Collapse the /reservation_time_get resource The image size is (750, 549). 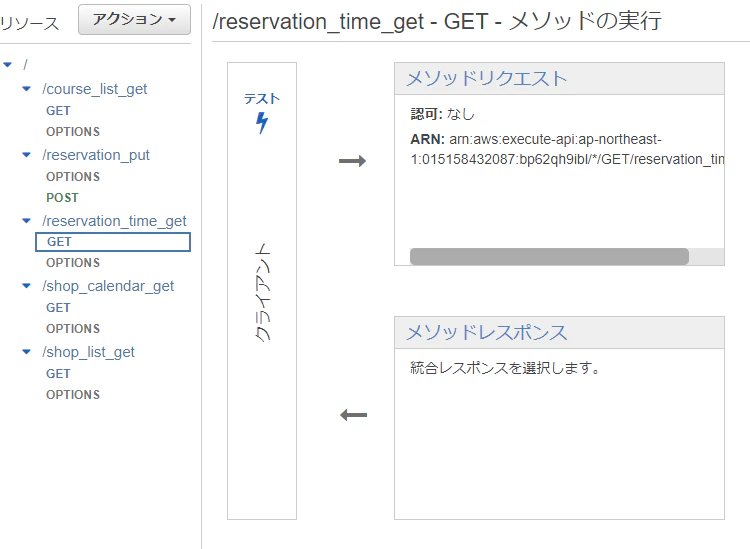click(x=27, y=221)
